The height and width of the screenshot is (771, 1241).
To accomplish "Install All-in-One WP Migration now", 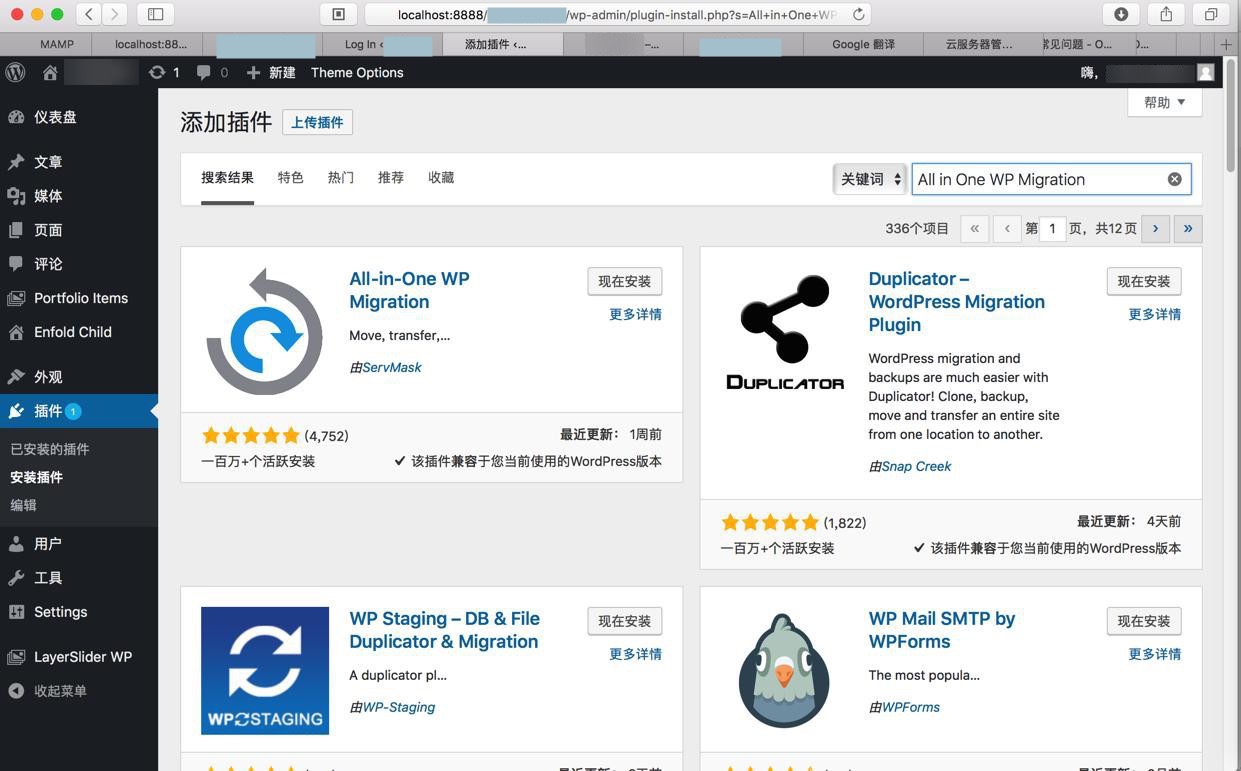I will (625, 281).
